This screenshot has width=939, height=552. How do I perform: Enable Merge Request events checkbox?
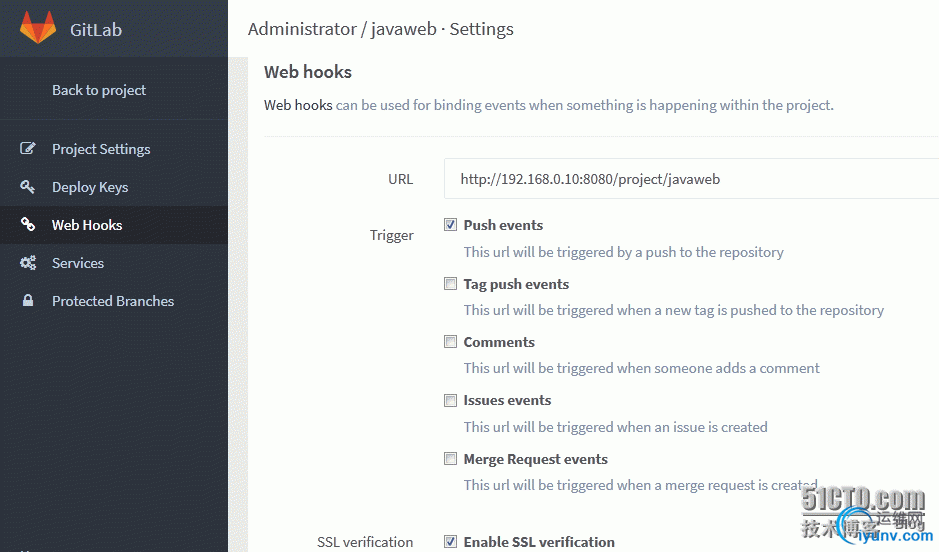coord(451,459)
